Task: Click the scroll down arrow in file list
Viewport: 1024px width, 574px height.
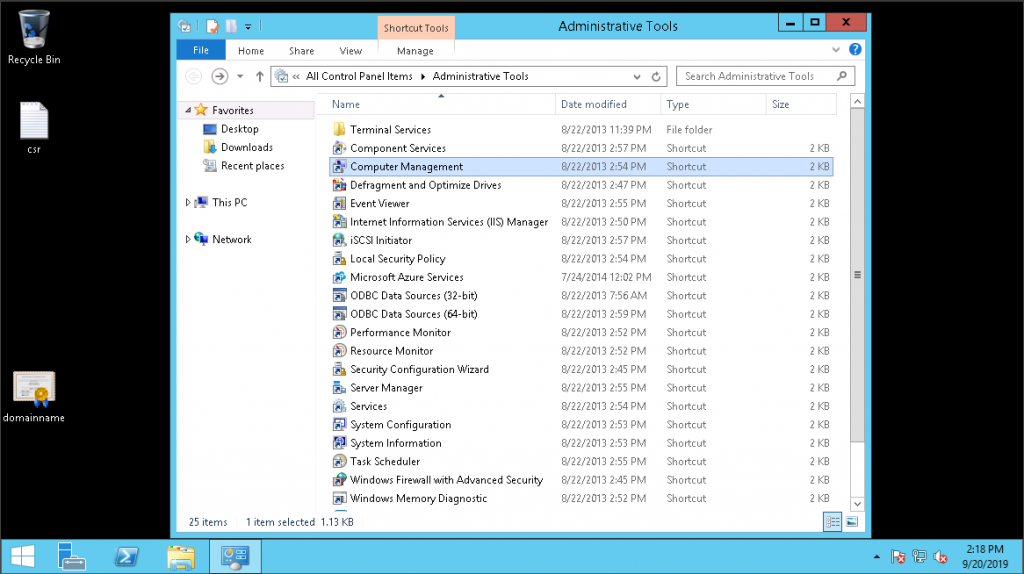Action: [x=857, y=504]
